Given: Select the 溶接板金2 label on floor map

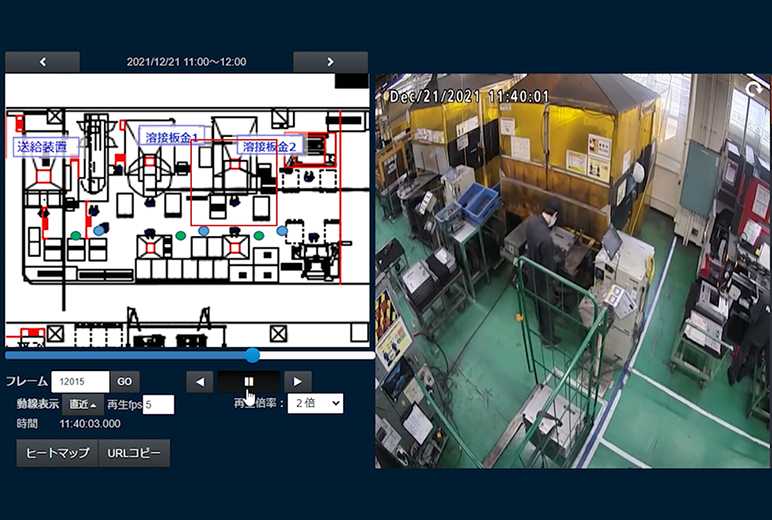Looking at the screenshot, I should 269,146.
